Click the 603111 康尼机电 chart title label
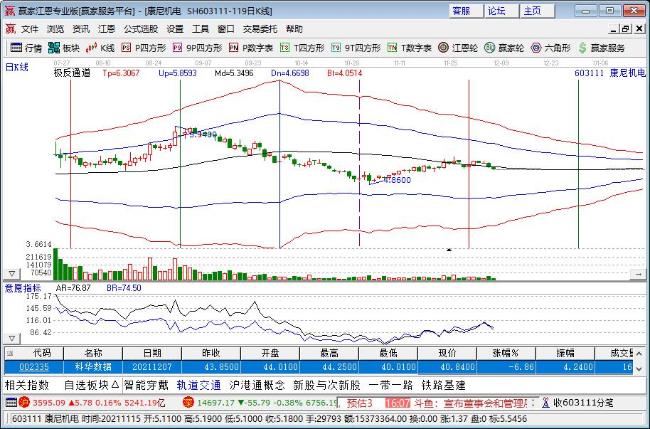Image resolution: width=650 pixels, height=429 pixels. tap(610, 73)
